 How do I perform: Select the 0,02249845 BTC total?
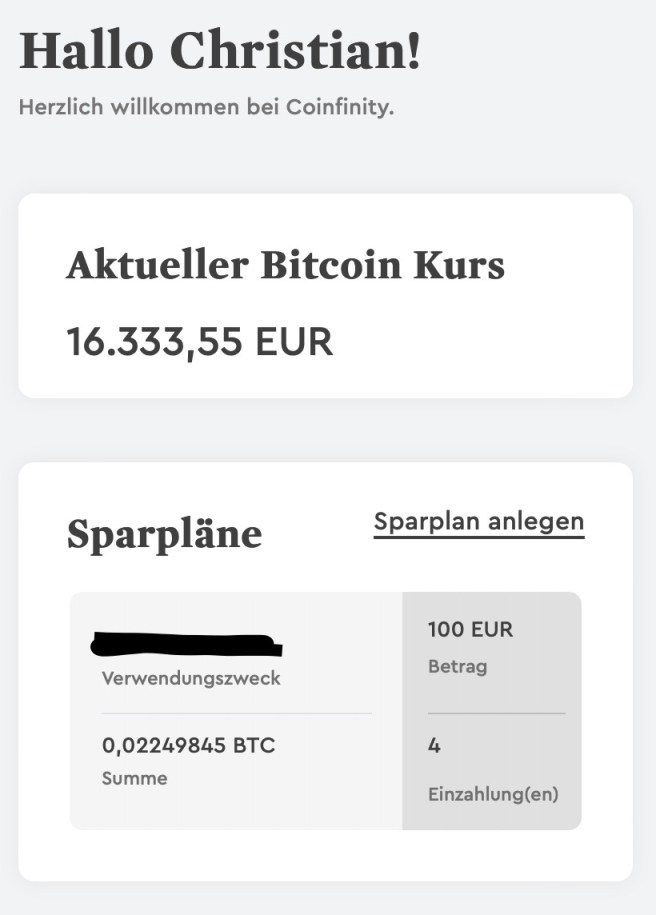[188, 745]
